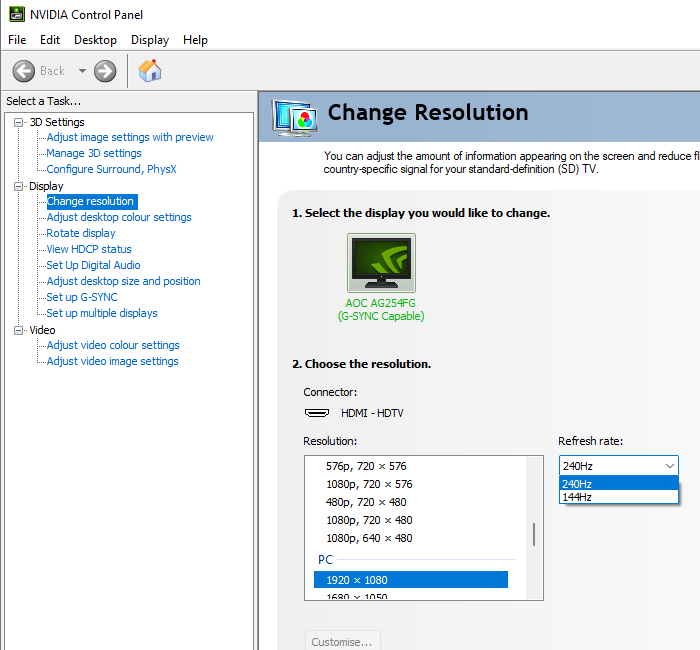The image size is (700, 650).
Task: Click the Display category label in tree
Action: 46,186
